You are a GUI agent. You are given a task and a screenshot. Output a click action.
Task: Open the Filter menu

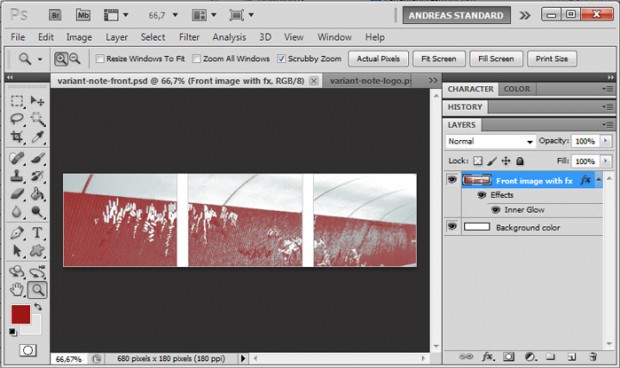point(189,37)
